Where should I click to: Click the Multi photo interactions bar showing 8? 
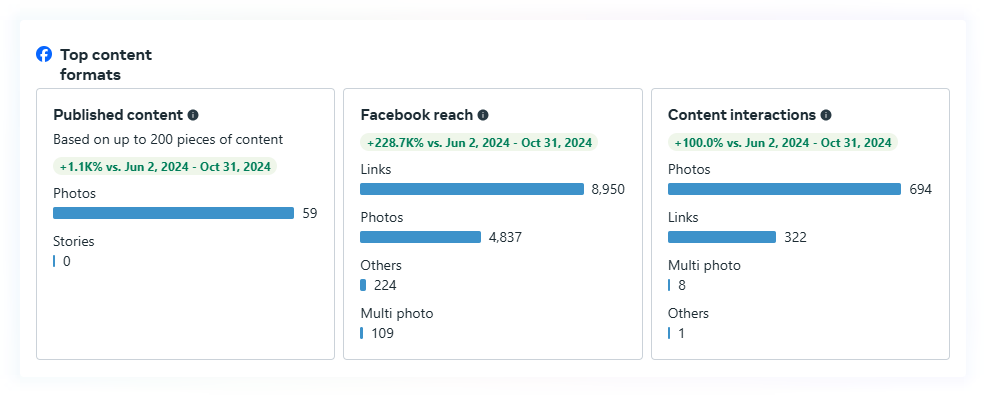670,285
